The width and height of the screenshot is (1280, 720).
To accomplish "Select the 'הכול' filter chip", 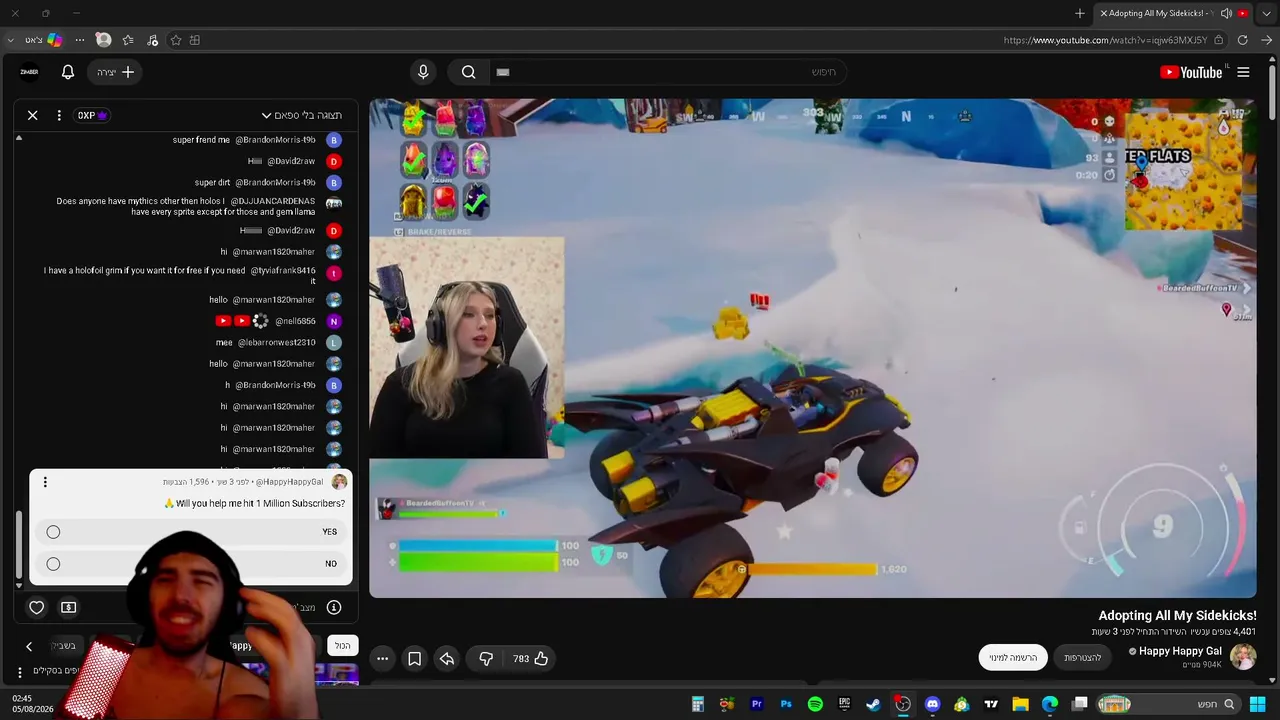I will click(342, 646).
